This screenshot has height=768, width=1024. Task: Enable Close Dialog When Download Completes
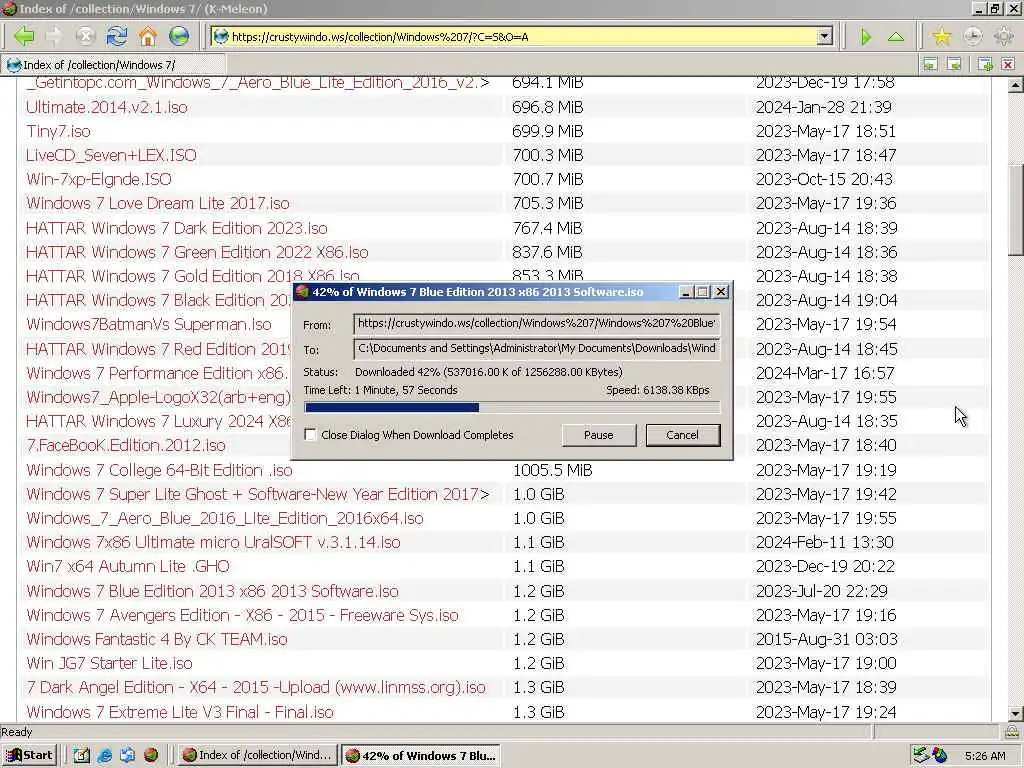point(310,435)
